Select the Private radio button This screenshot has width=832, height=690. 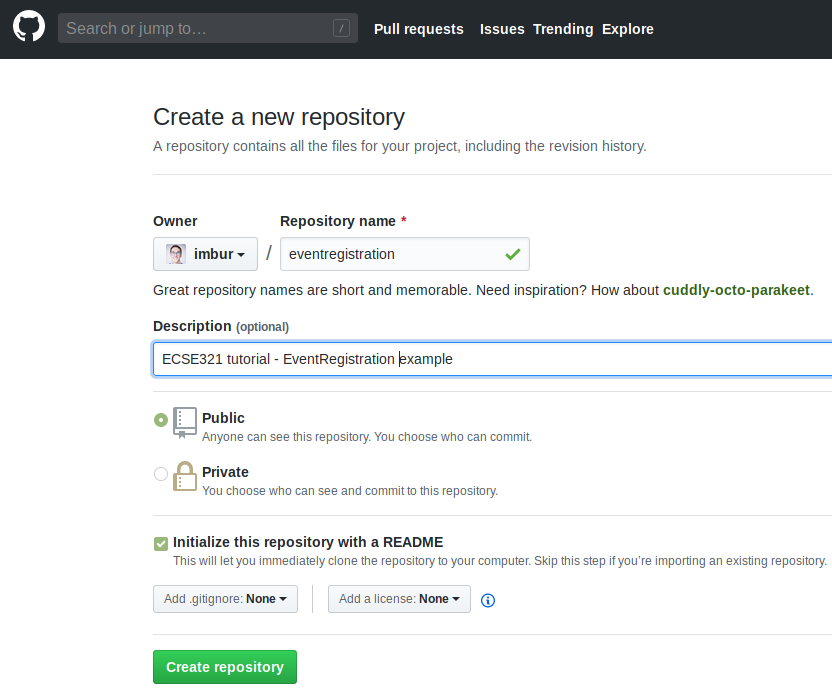coord(161,474)
